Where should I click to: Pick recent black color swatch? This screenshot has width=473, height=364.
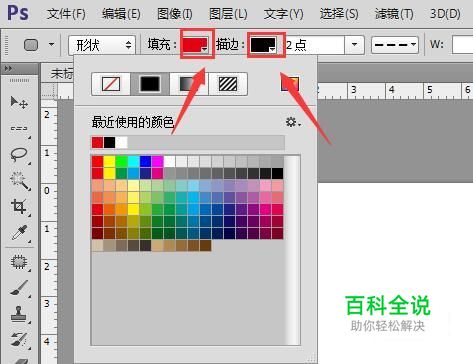(109, 142)
